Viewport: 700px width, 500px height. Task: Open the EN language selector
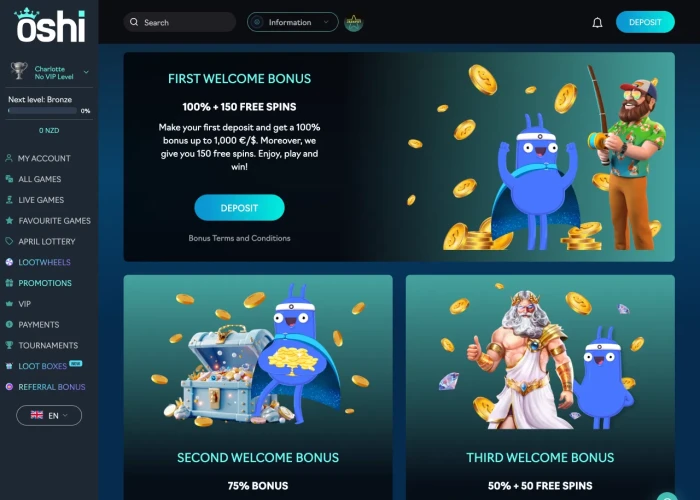pyautogui.click(x=49, y=415)
